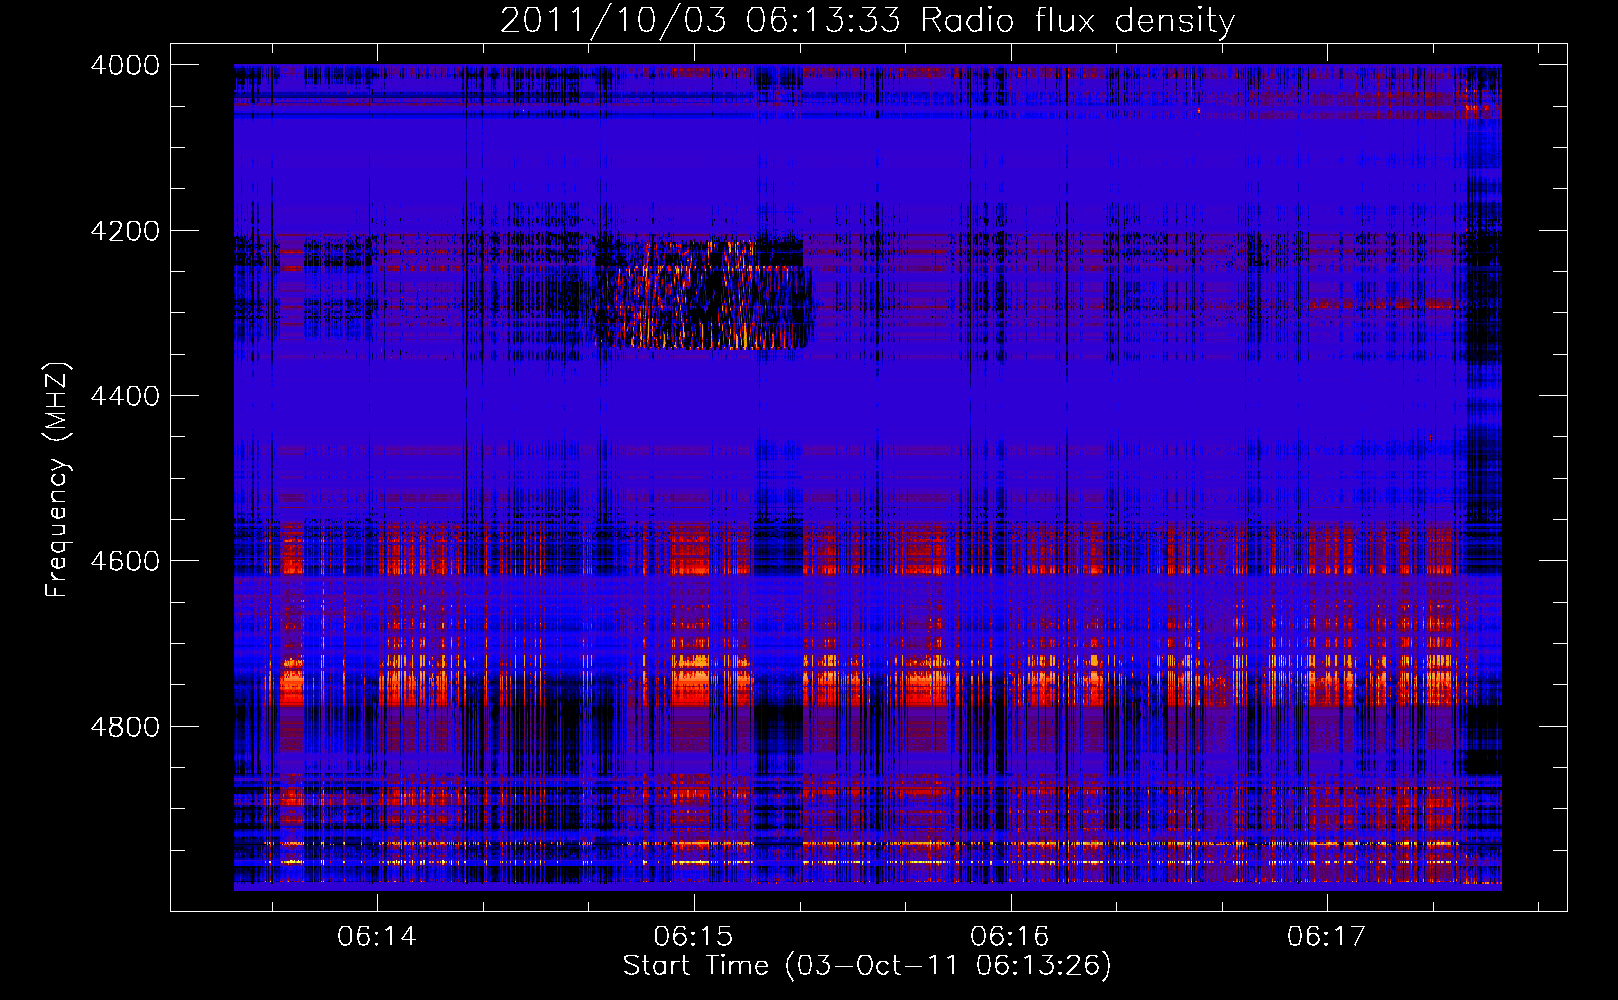This screenshot has height=1000, width=1618.
Task: Click the 06:17 time tick label
Action: click(1326, 937)
